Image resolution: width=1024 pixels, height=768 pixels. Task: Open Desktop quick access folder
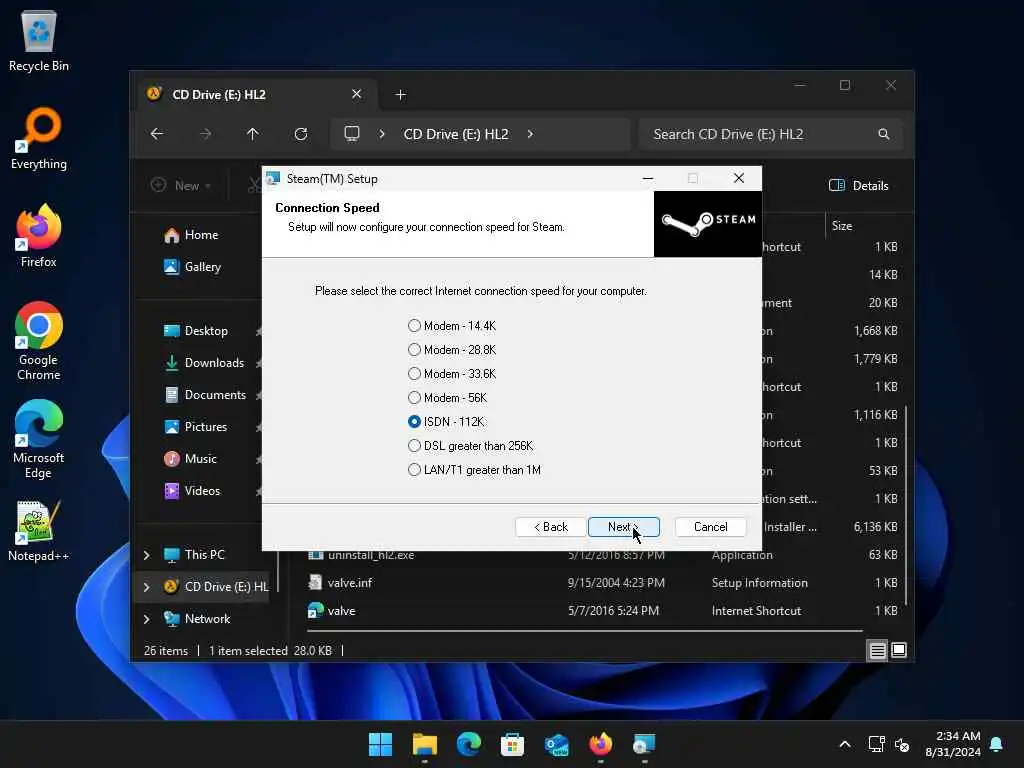coord(206,330)
